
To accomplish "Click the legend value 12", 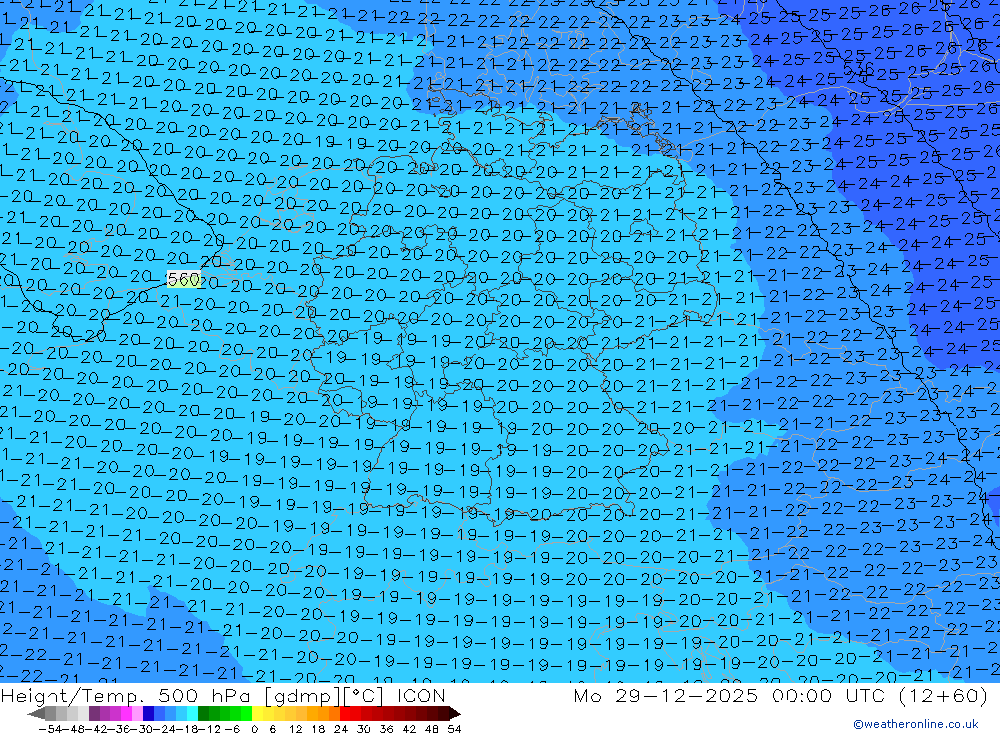I will [295, 729].
